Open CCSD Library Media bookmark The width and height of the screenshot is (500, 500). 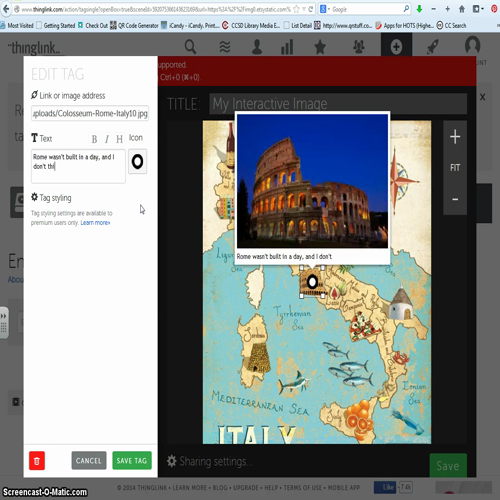251,25
